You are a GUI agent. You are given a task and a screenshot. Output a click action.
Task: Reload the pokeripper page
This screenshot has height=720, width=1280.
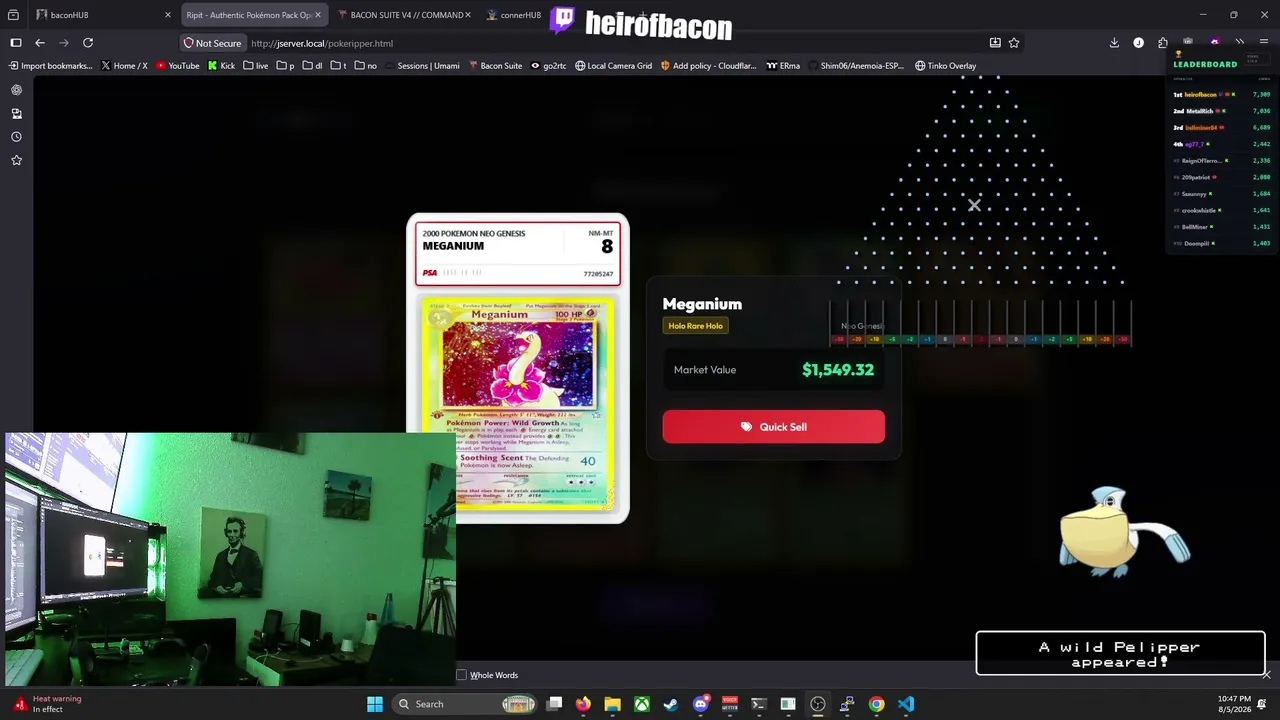[x=88, y=43]
